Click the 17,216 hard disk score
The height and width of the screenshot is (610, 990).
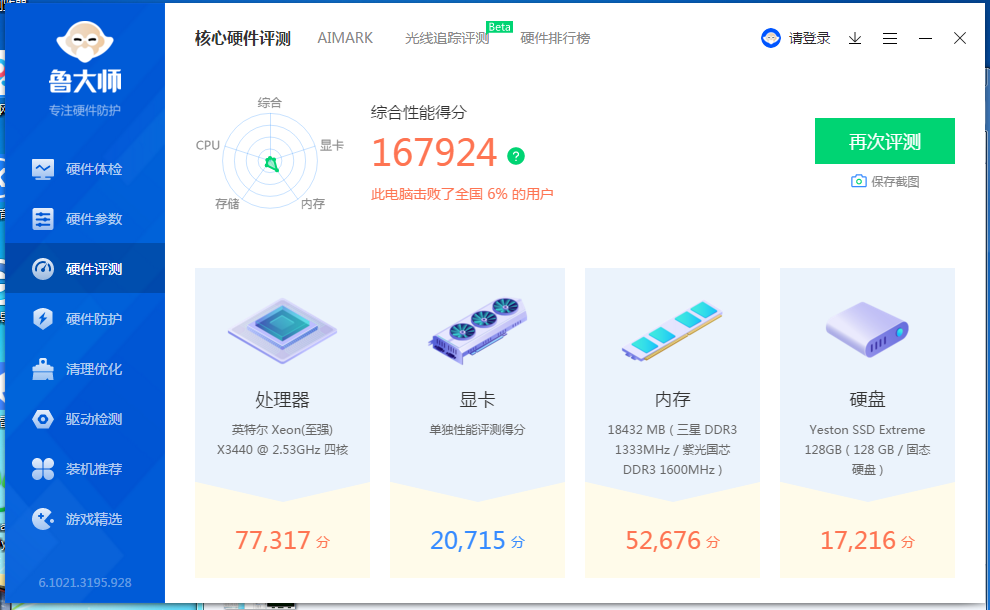868,541
